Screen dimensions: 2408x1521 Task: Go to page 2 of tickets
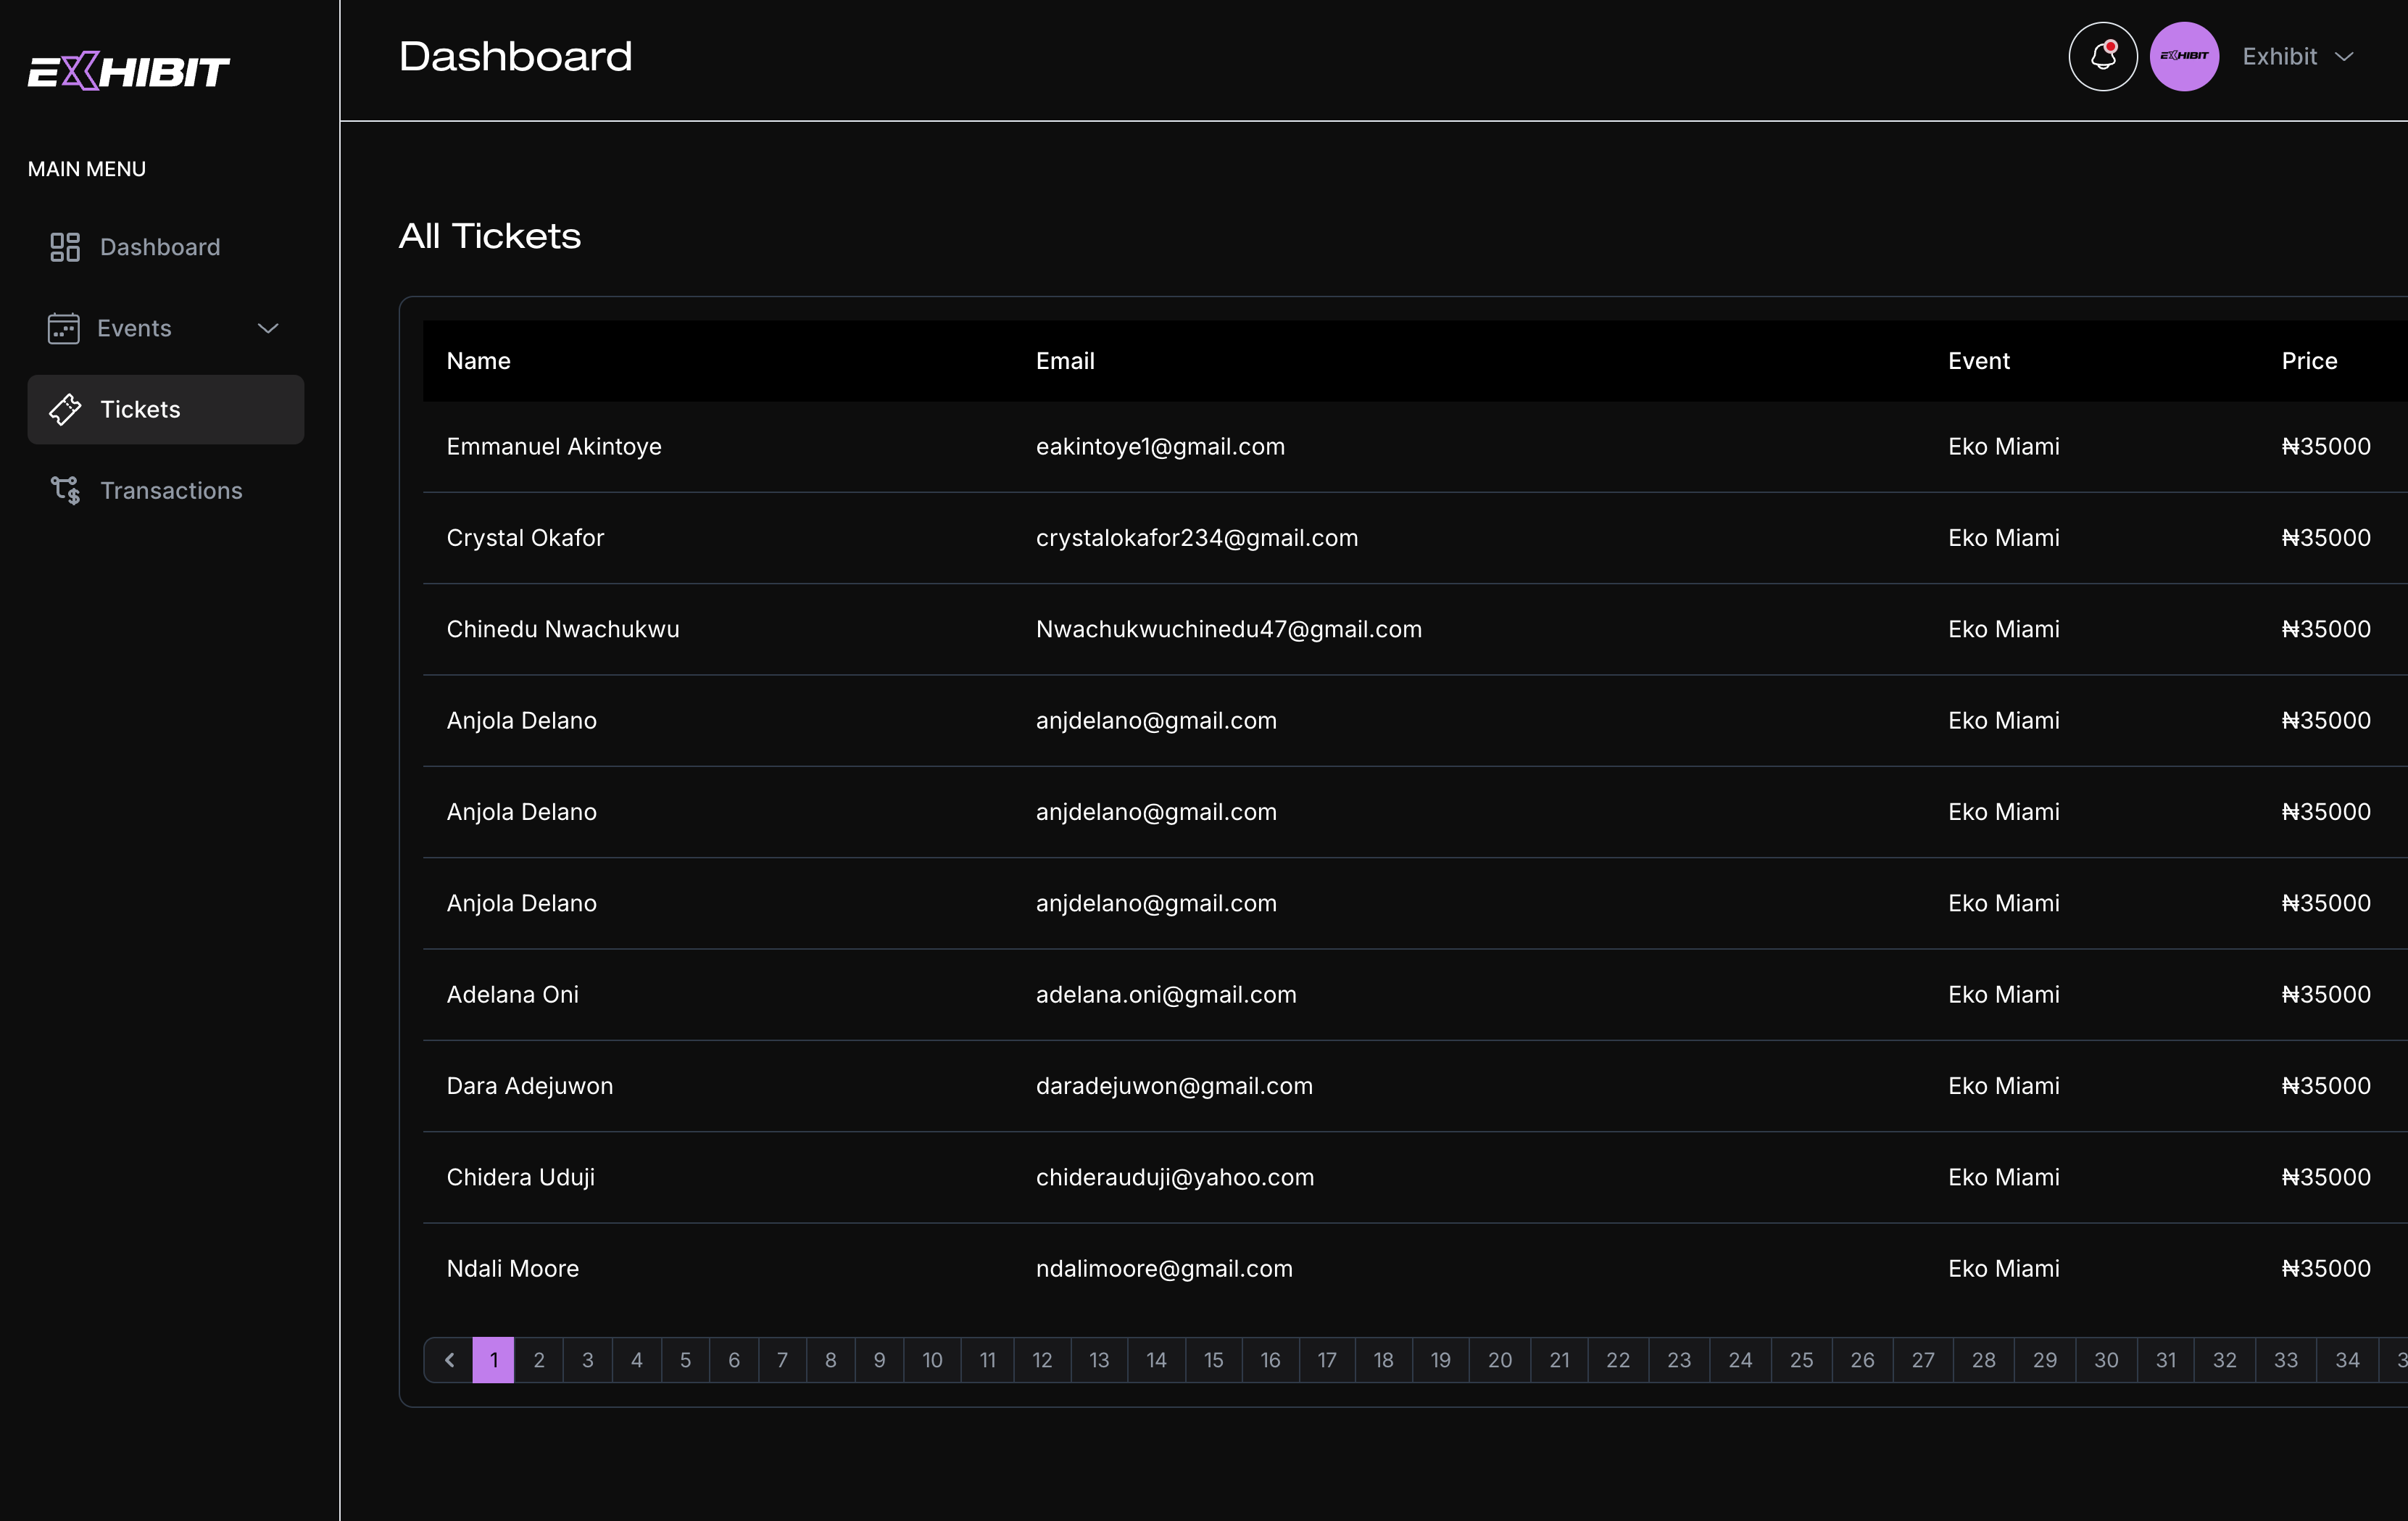pyautogui.click(x=539, y=1360)
